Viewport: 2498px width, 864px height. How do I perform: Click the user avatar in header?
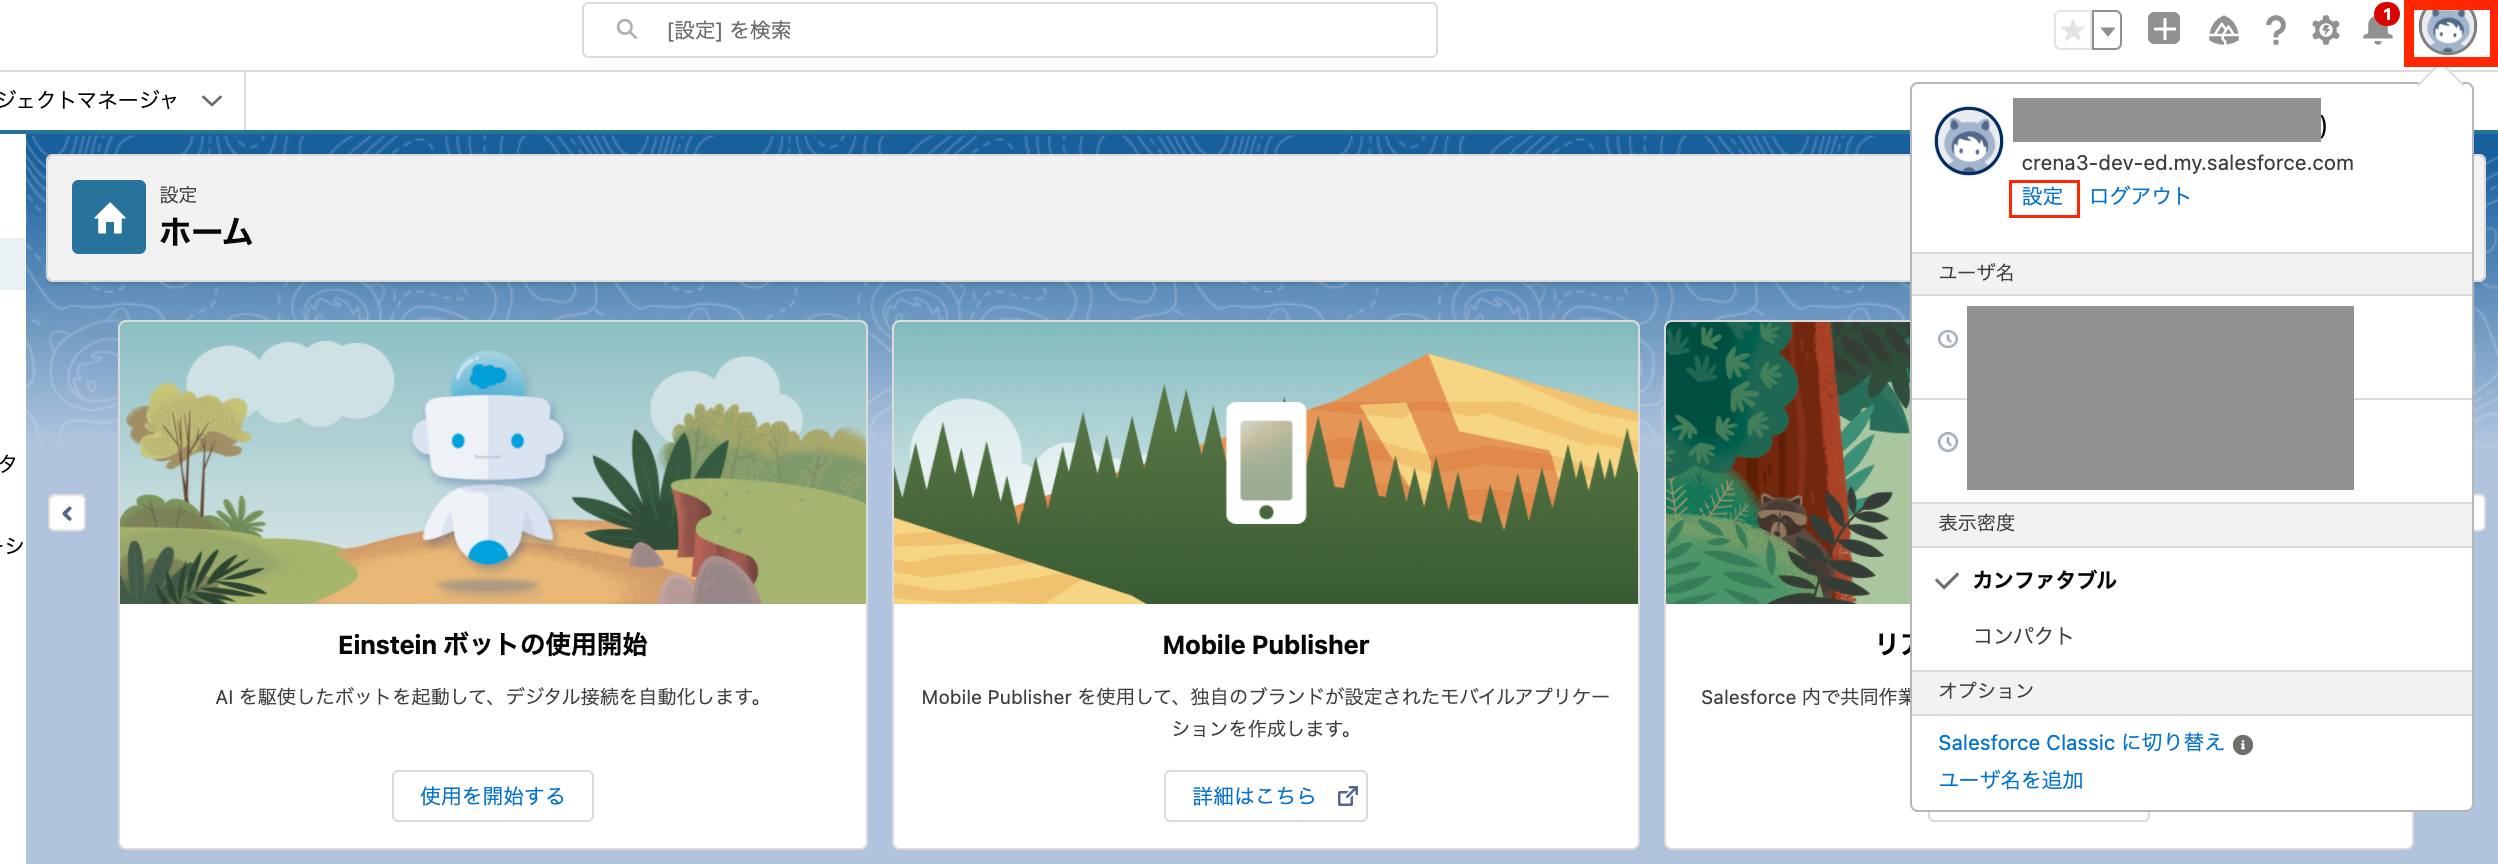coord(2447,30)
